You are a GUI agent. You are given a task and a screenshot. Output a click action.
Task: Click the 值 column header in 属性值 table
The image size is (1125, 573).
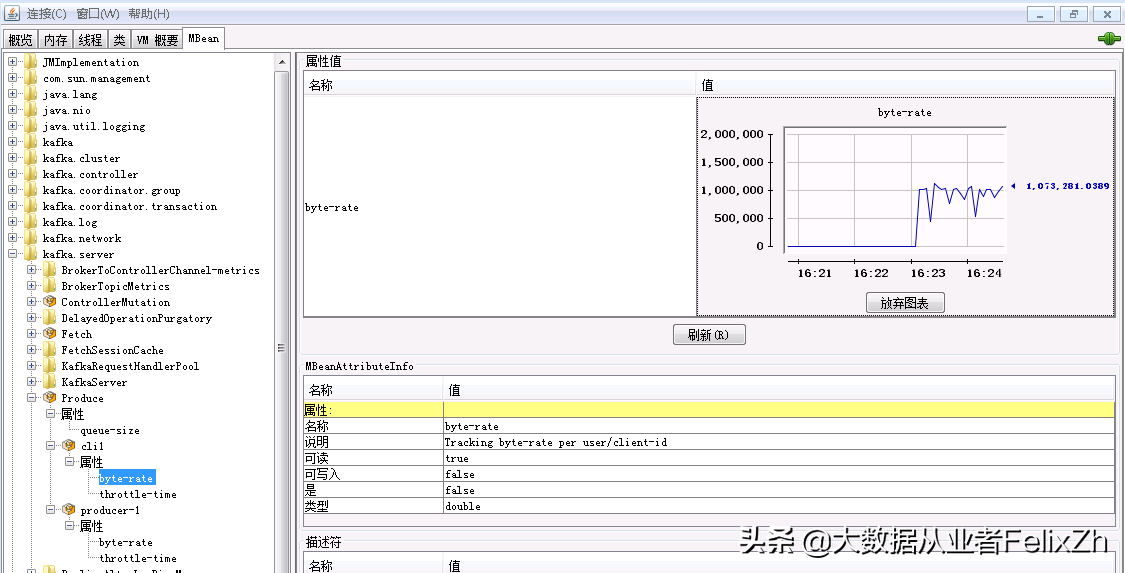[x=905, y=85]
